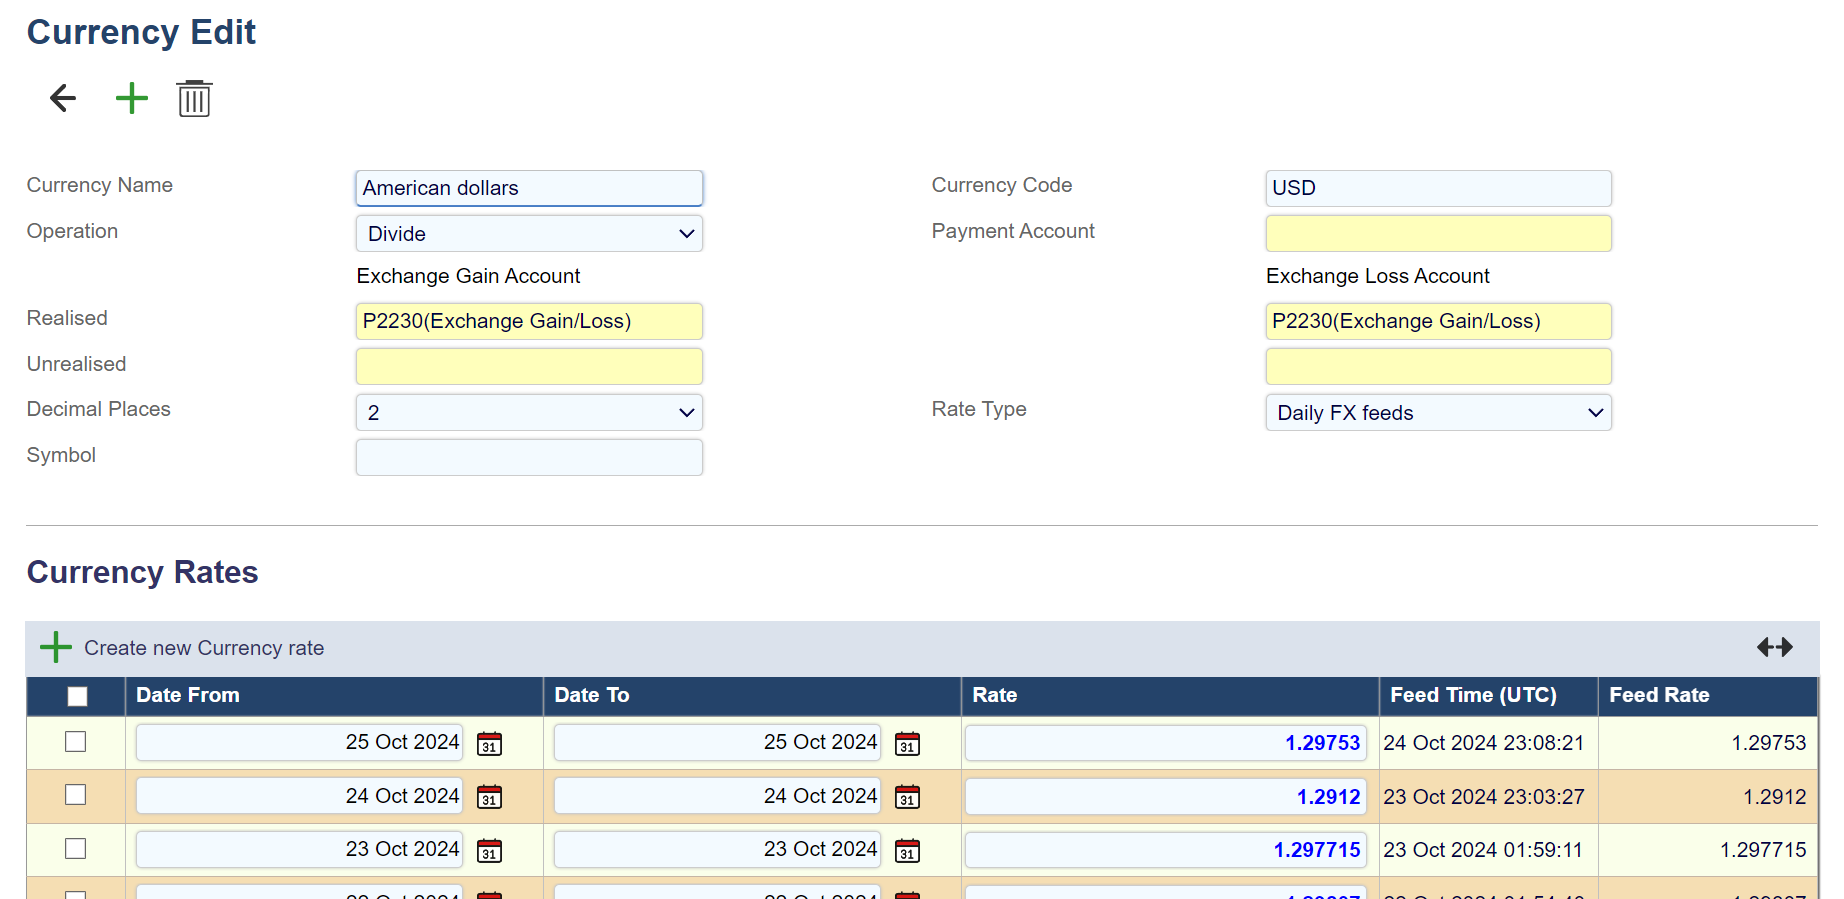The height and width of the screenshot is (899, 1844).
Task: Click the expand width double-arrow icon
Action: 1774,648
